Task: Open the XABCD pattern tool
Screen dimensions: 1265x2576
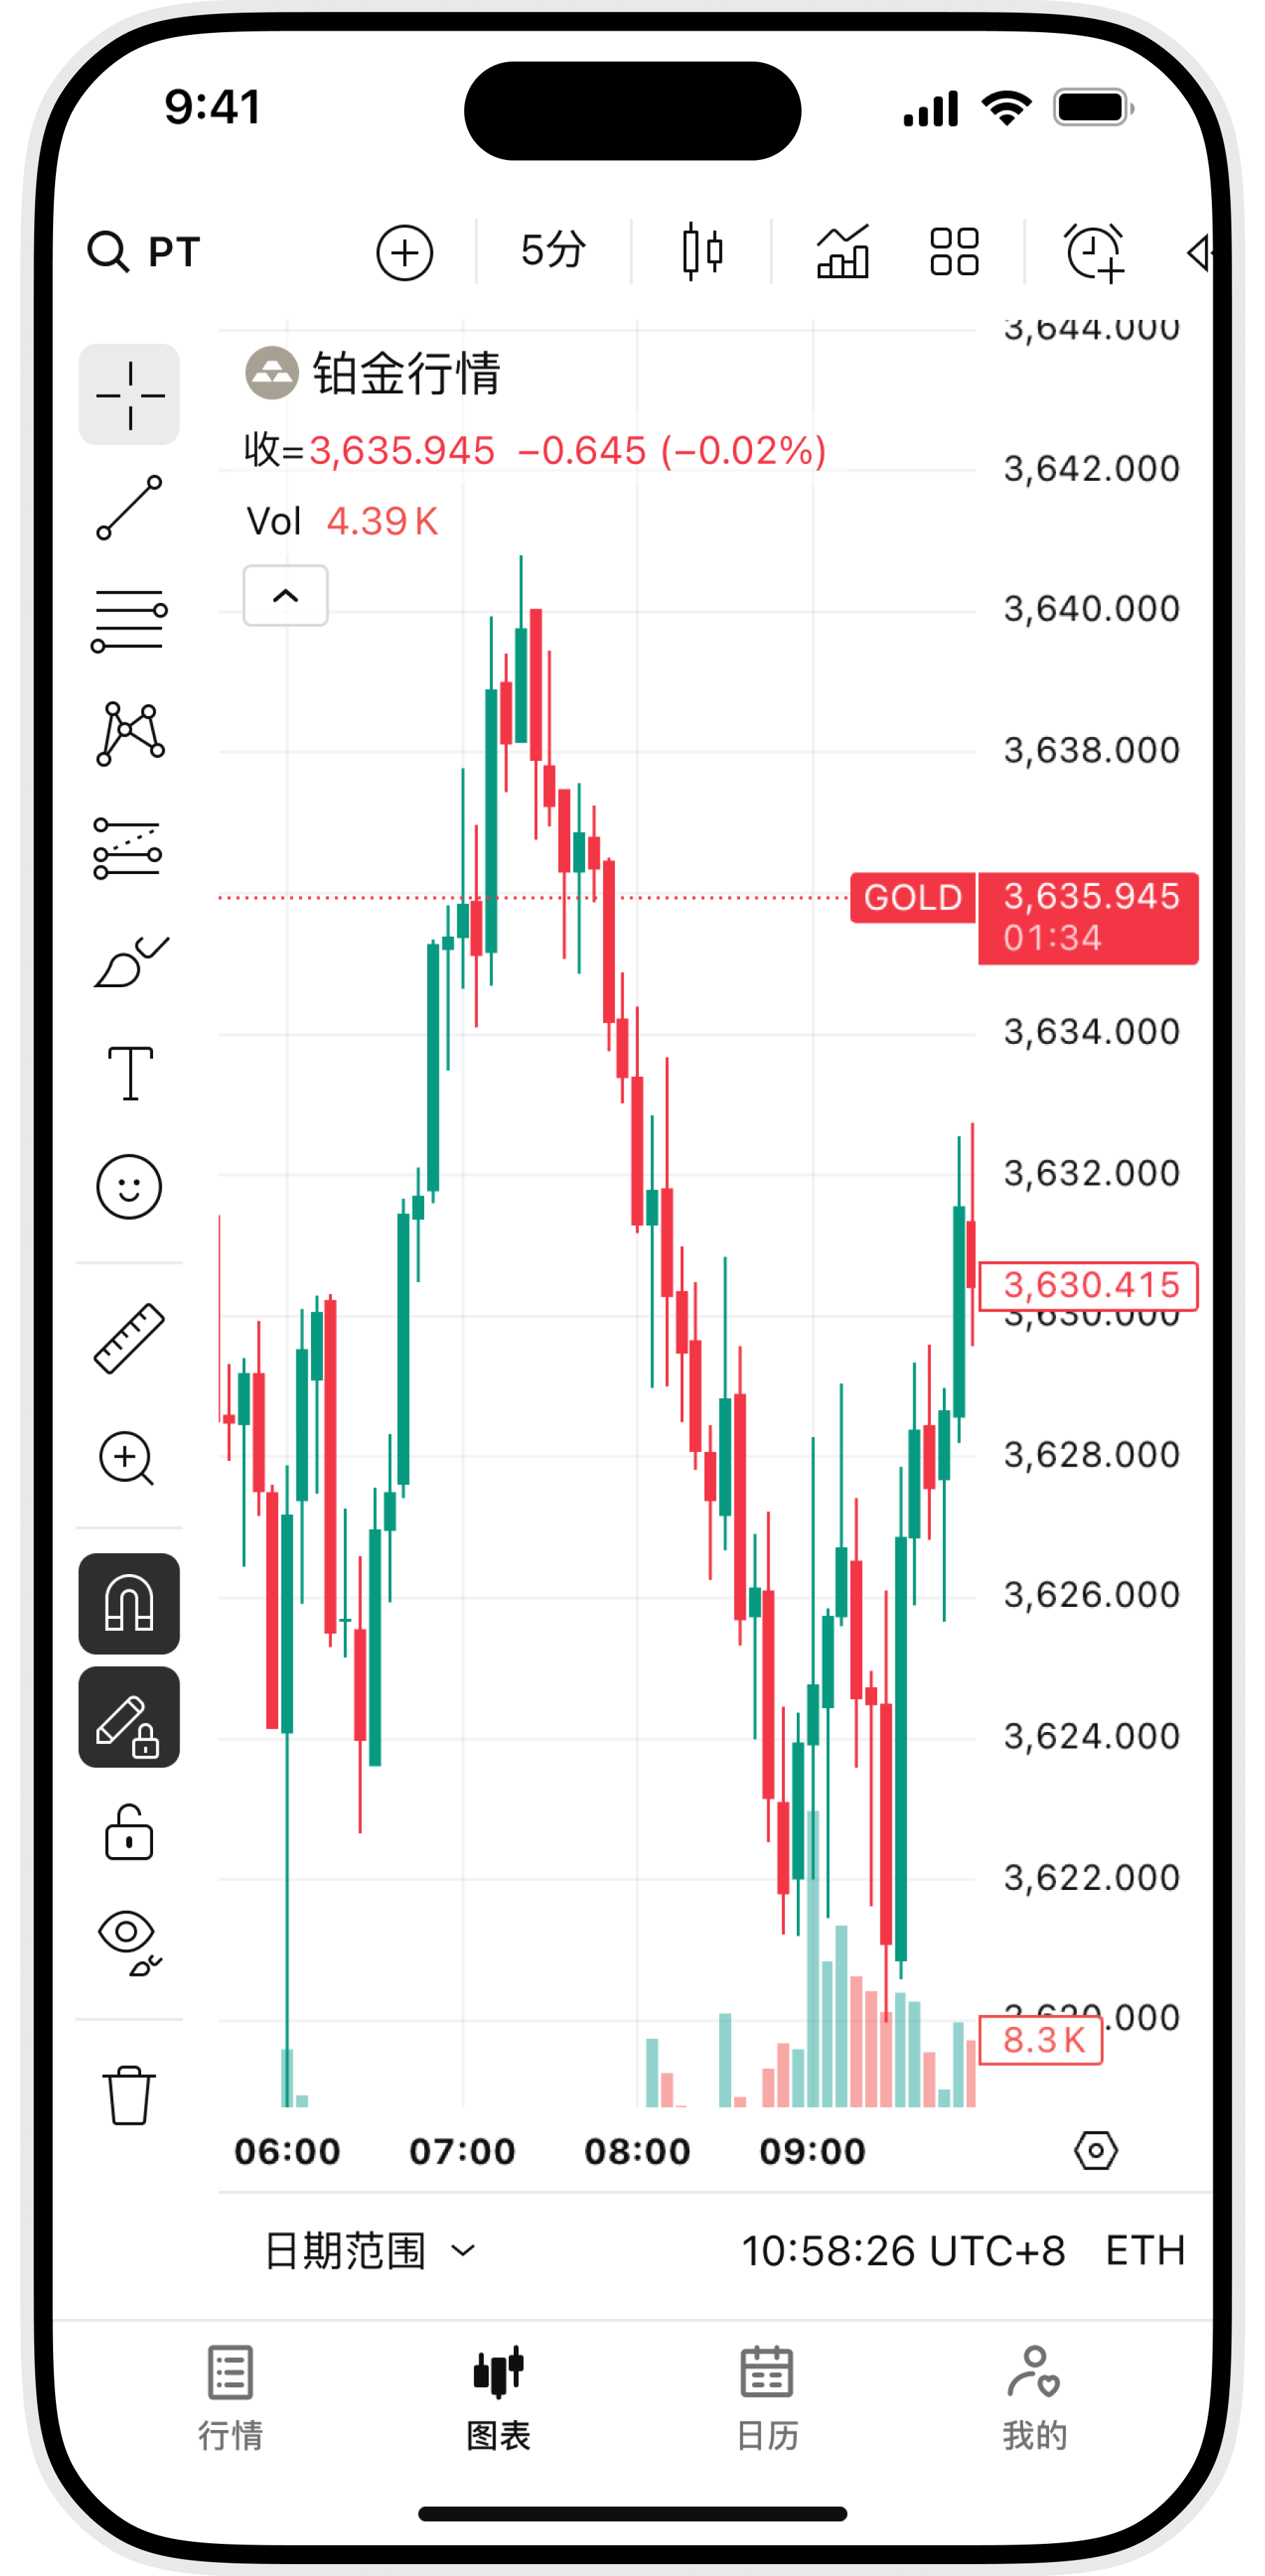Action: (x=129, y=733)
